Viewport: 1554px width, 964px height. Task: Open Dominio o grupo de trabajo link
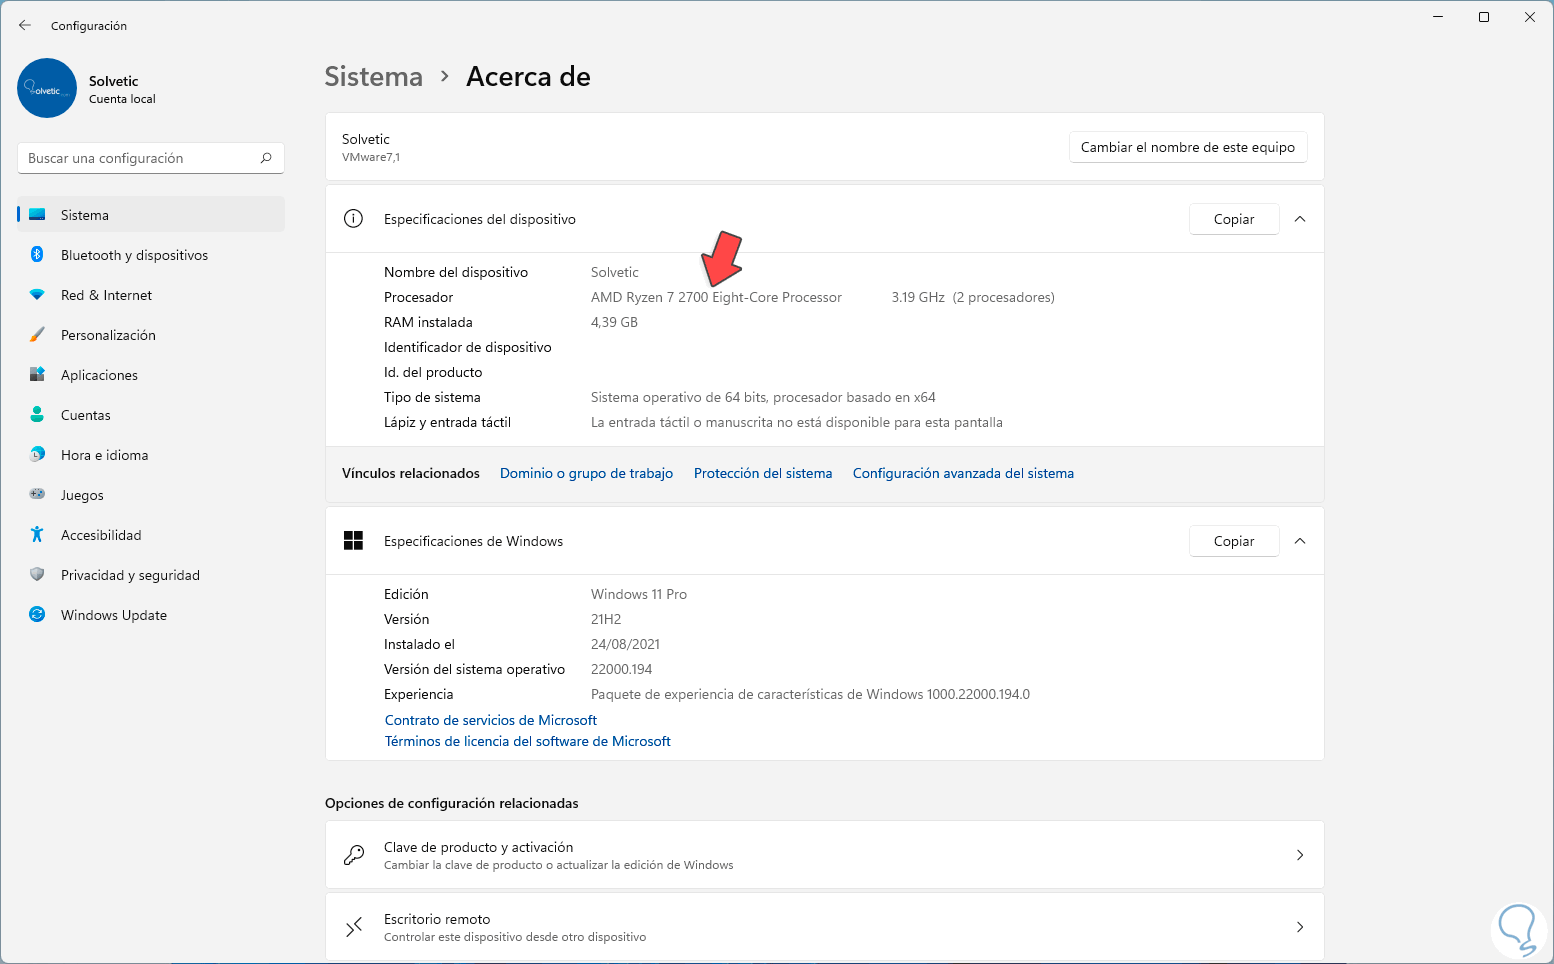point(586,473)
